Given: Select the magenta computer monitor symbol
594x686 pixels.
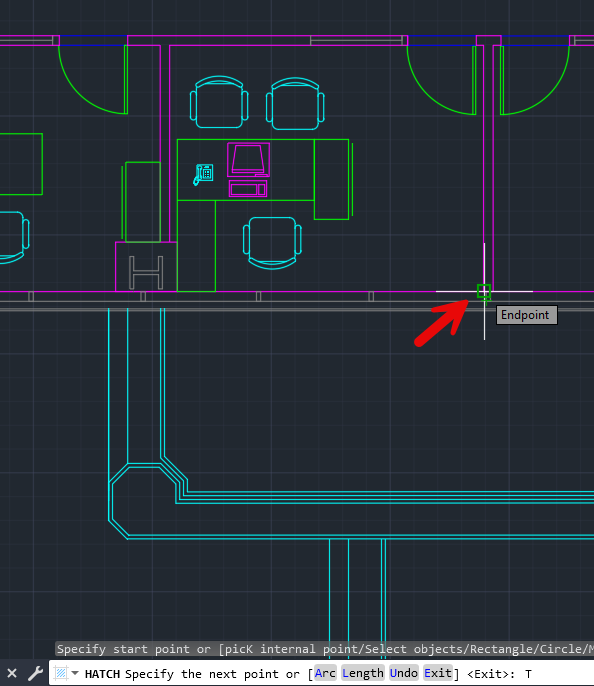Looking at the screenshot, I should click(248, 160).
